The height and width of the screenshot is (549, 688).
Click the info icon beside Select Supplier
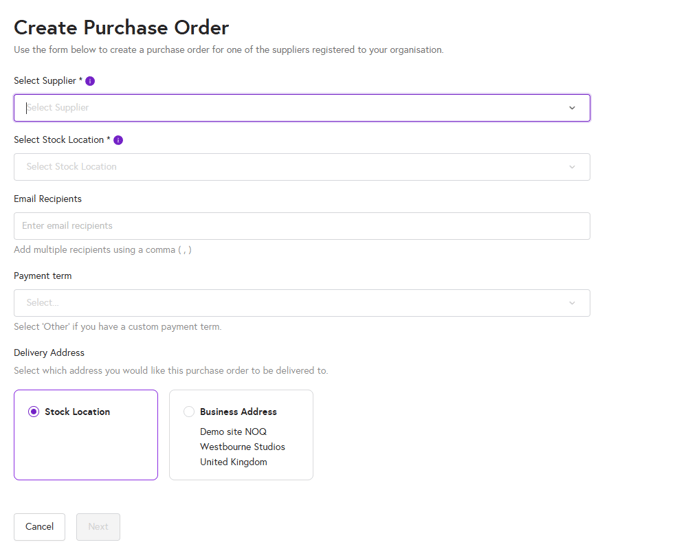pos(90,81)
